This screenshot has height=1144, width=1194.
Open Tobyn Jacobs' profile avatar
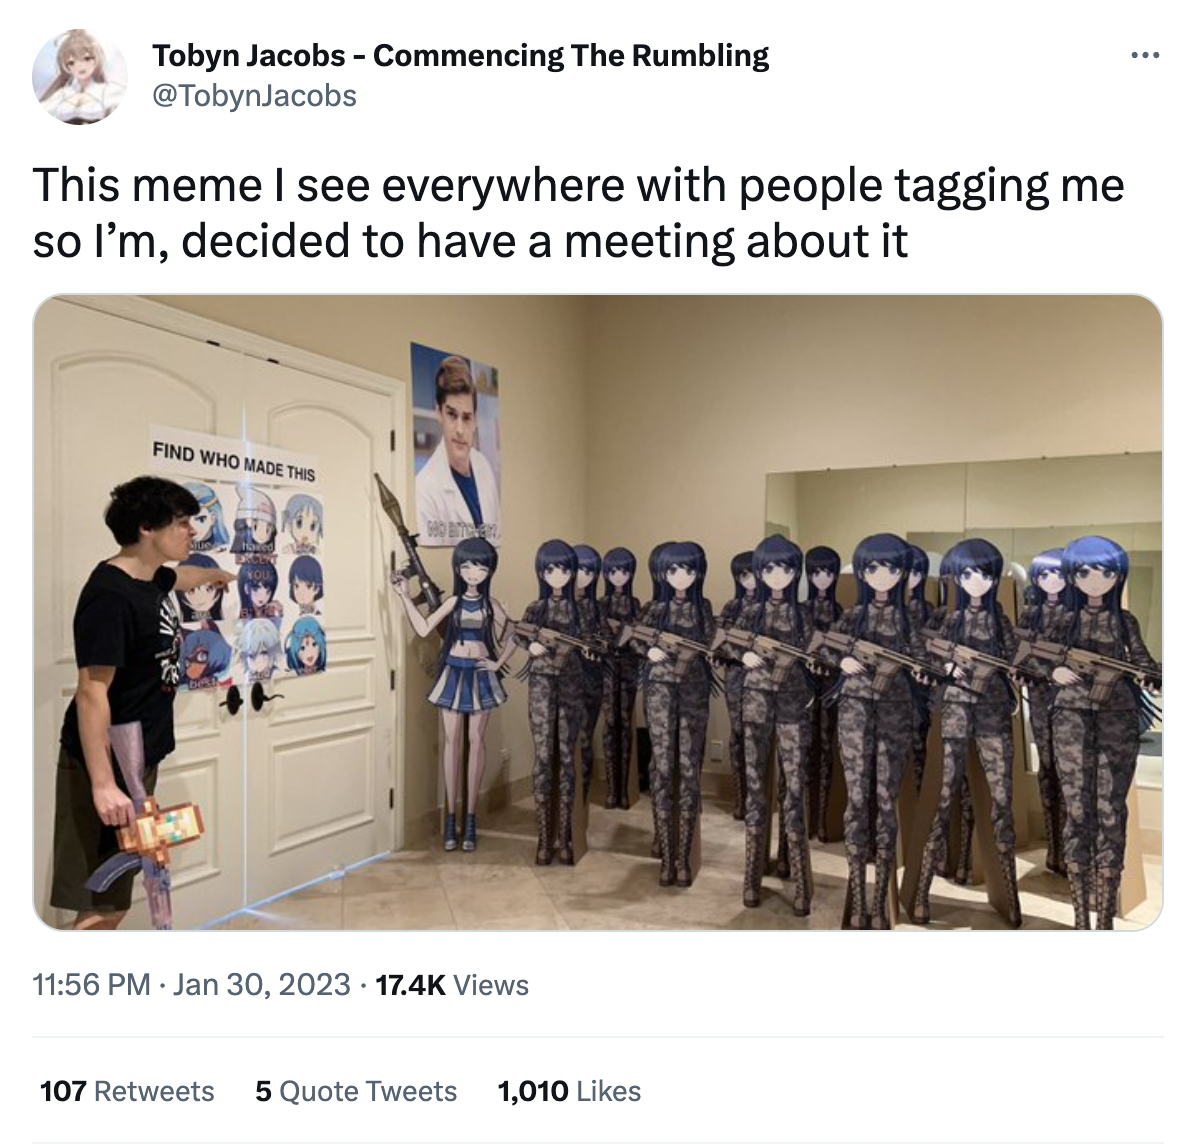point(79,77)
